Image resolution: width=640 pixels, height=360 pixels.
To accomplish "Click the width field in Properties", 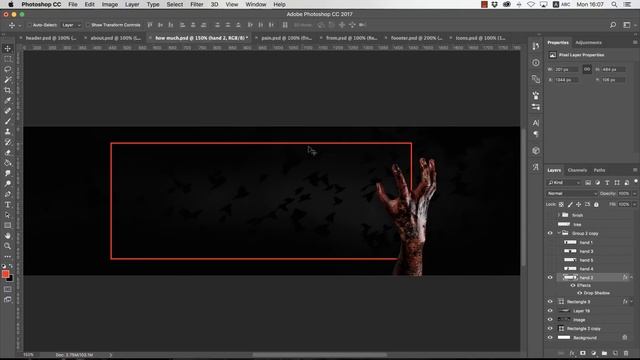I will point(566,69).
